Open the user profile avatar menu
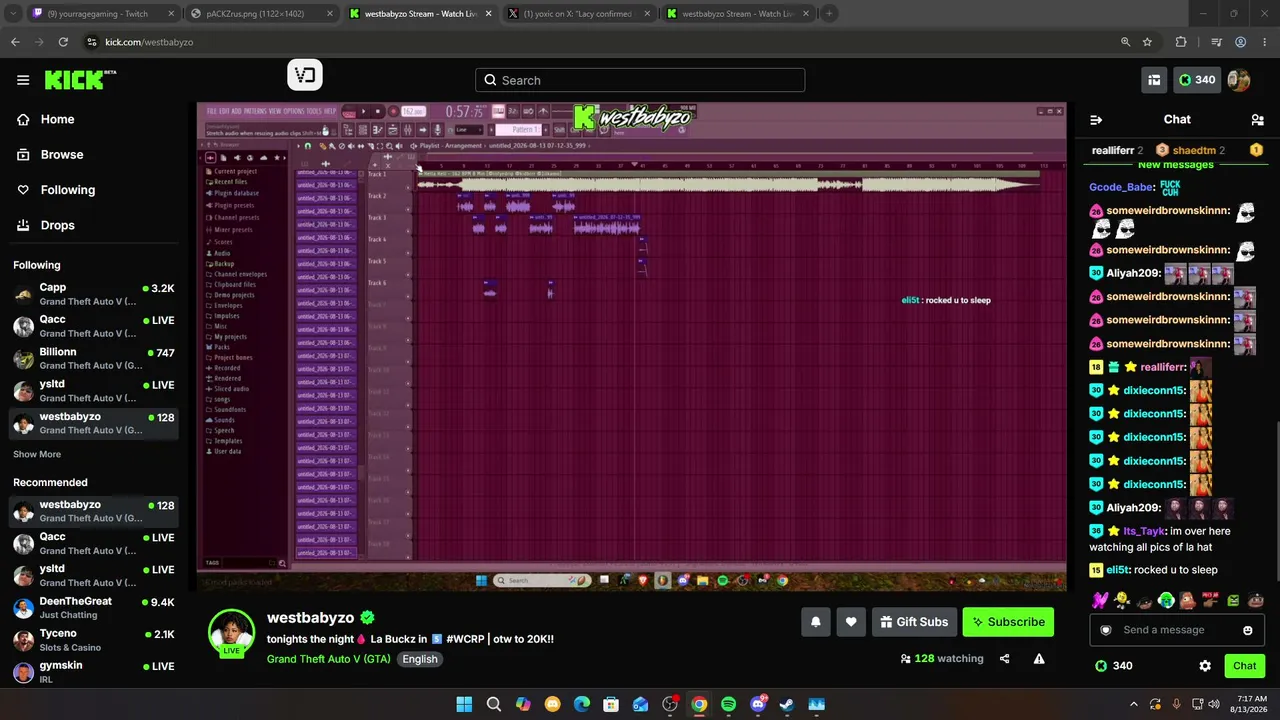Image resolution: width=1280 pixels, height=720 pixels. coord(1239,80)
